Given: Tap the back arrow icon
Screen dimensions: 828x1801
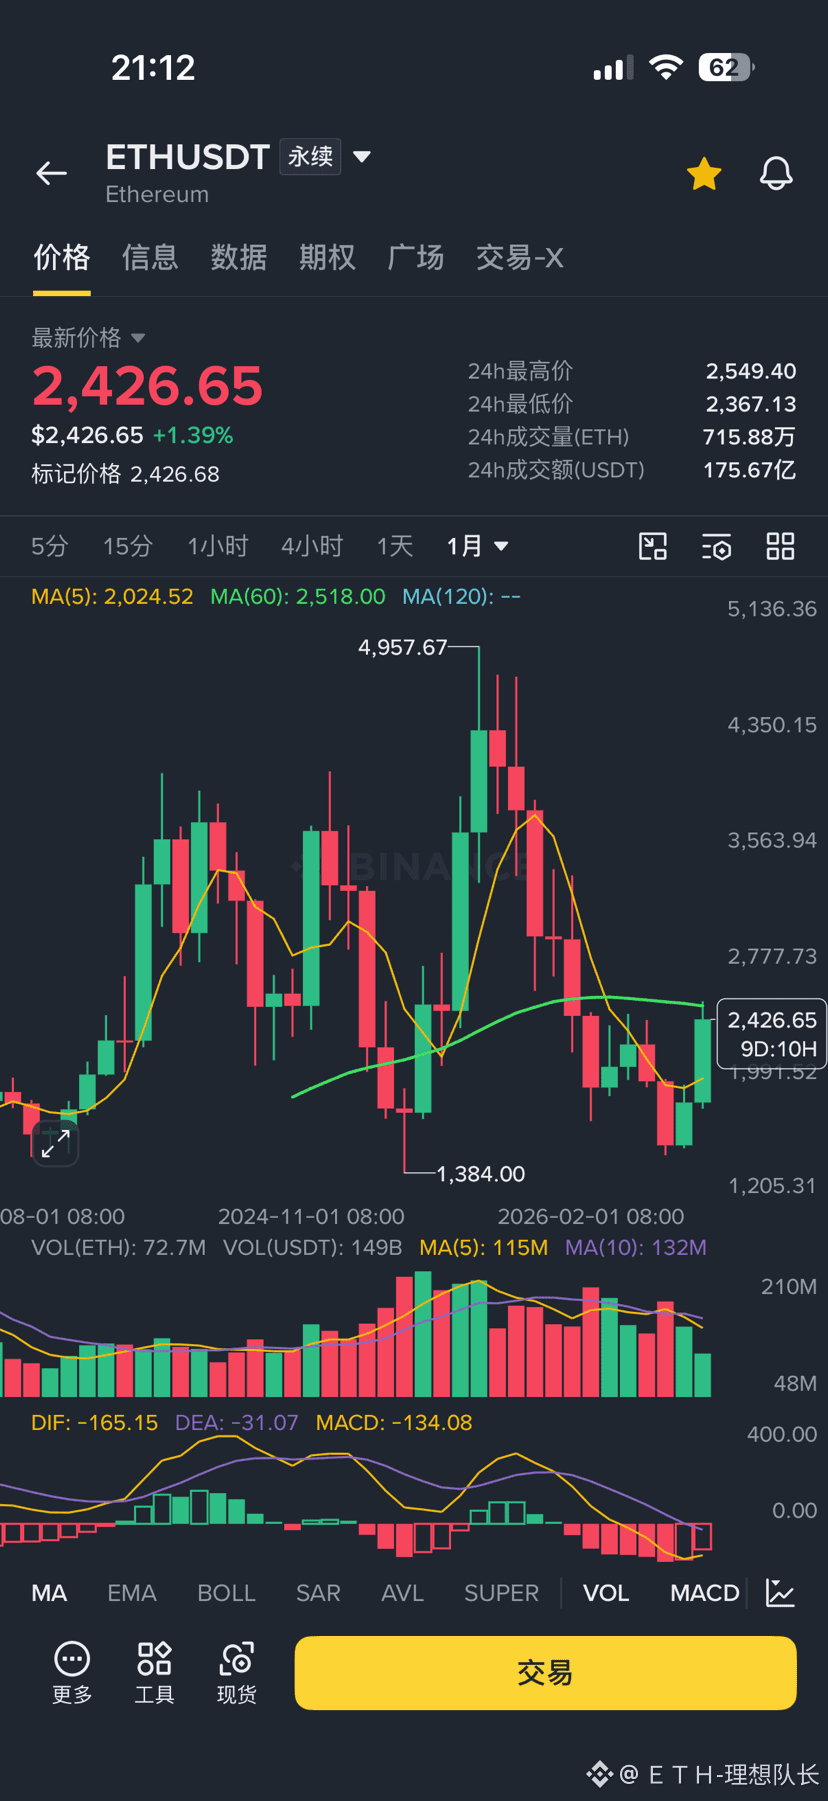Looking at the screenshot, I should pyautogui.click(x=52, y=174).
